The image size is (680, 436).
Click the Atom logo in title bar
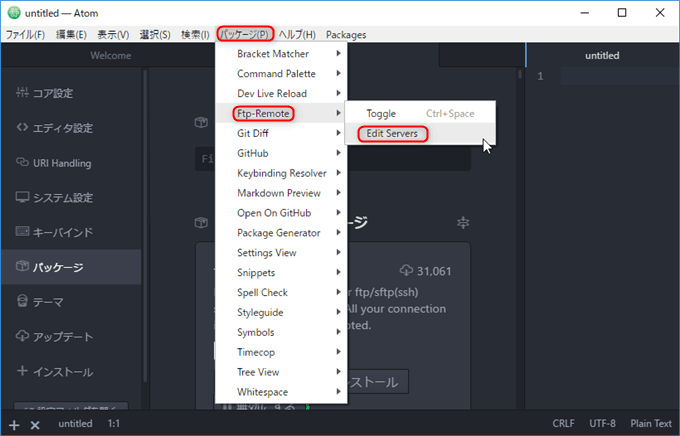(14, 13)
